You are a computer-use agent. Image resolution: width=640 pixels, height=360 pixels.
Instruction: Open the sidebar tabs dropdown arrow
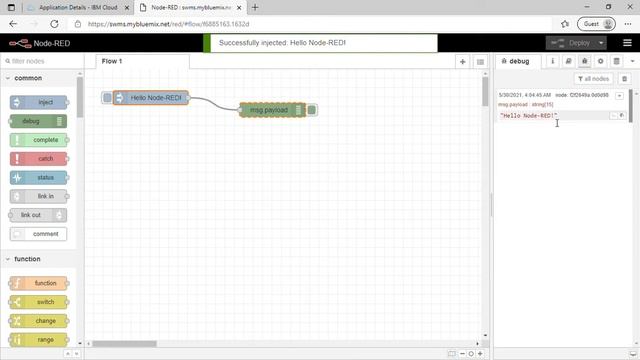click(x=632, y=61)
